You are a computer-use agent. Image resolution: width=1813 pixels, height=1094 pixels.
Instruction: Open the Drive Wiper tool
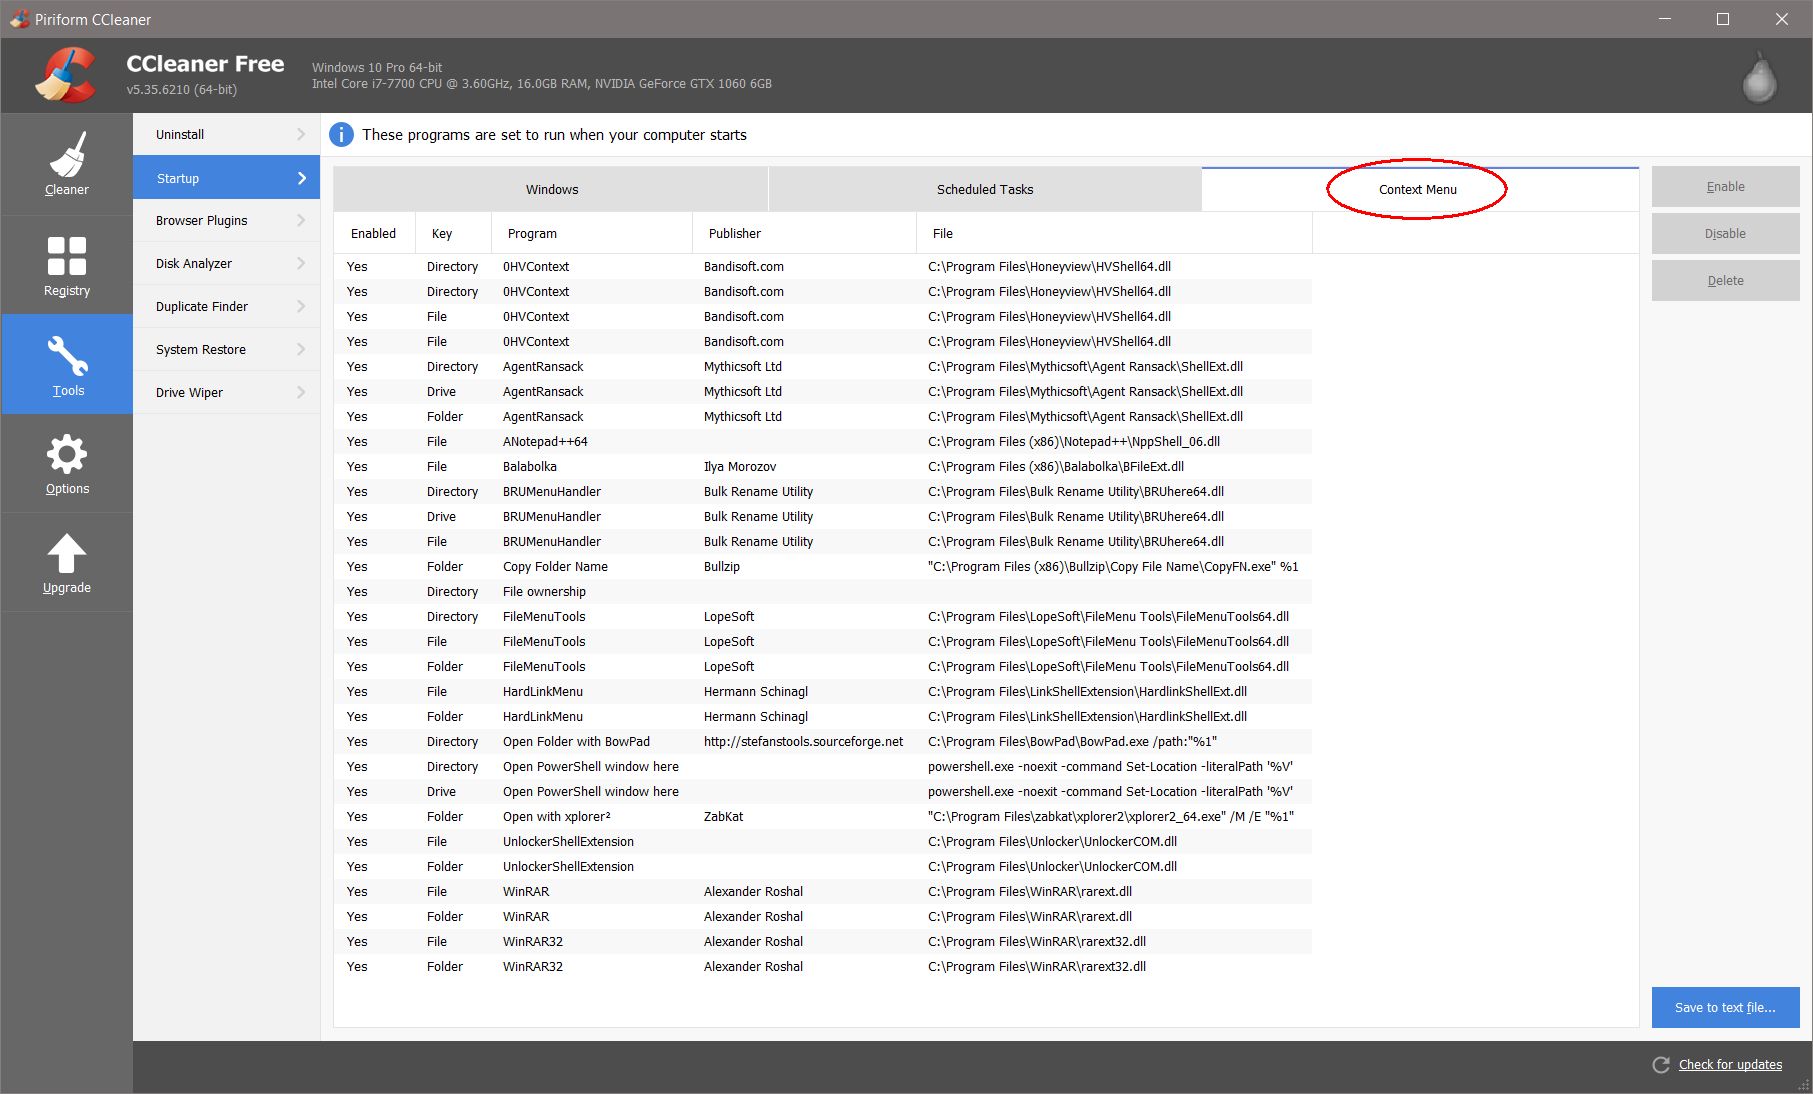pos(226,392)
